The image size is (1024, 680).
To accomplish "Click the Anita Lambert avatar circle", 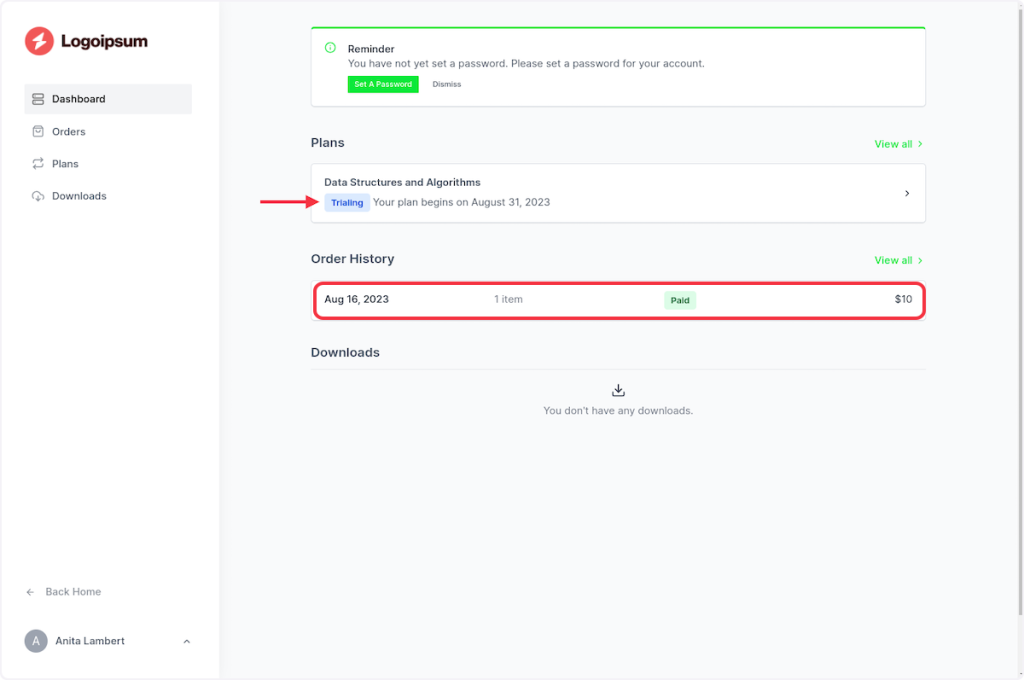I will [x=36, y=641].
